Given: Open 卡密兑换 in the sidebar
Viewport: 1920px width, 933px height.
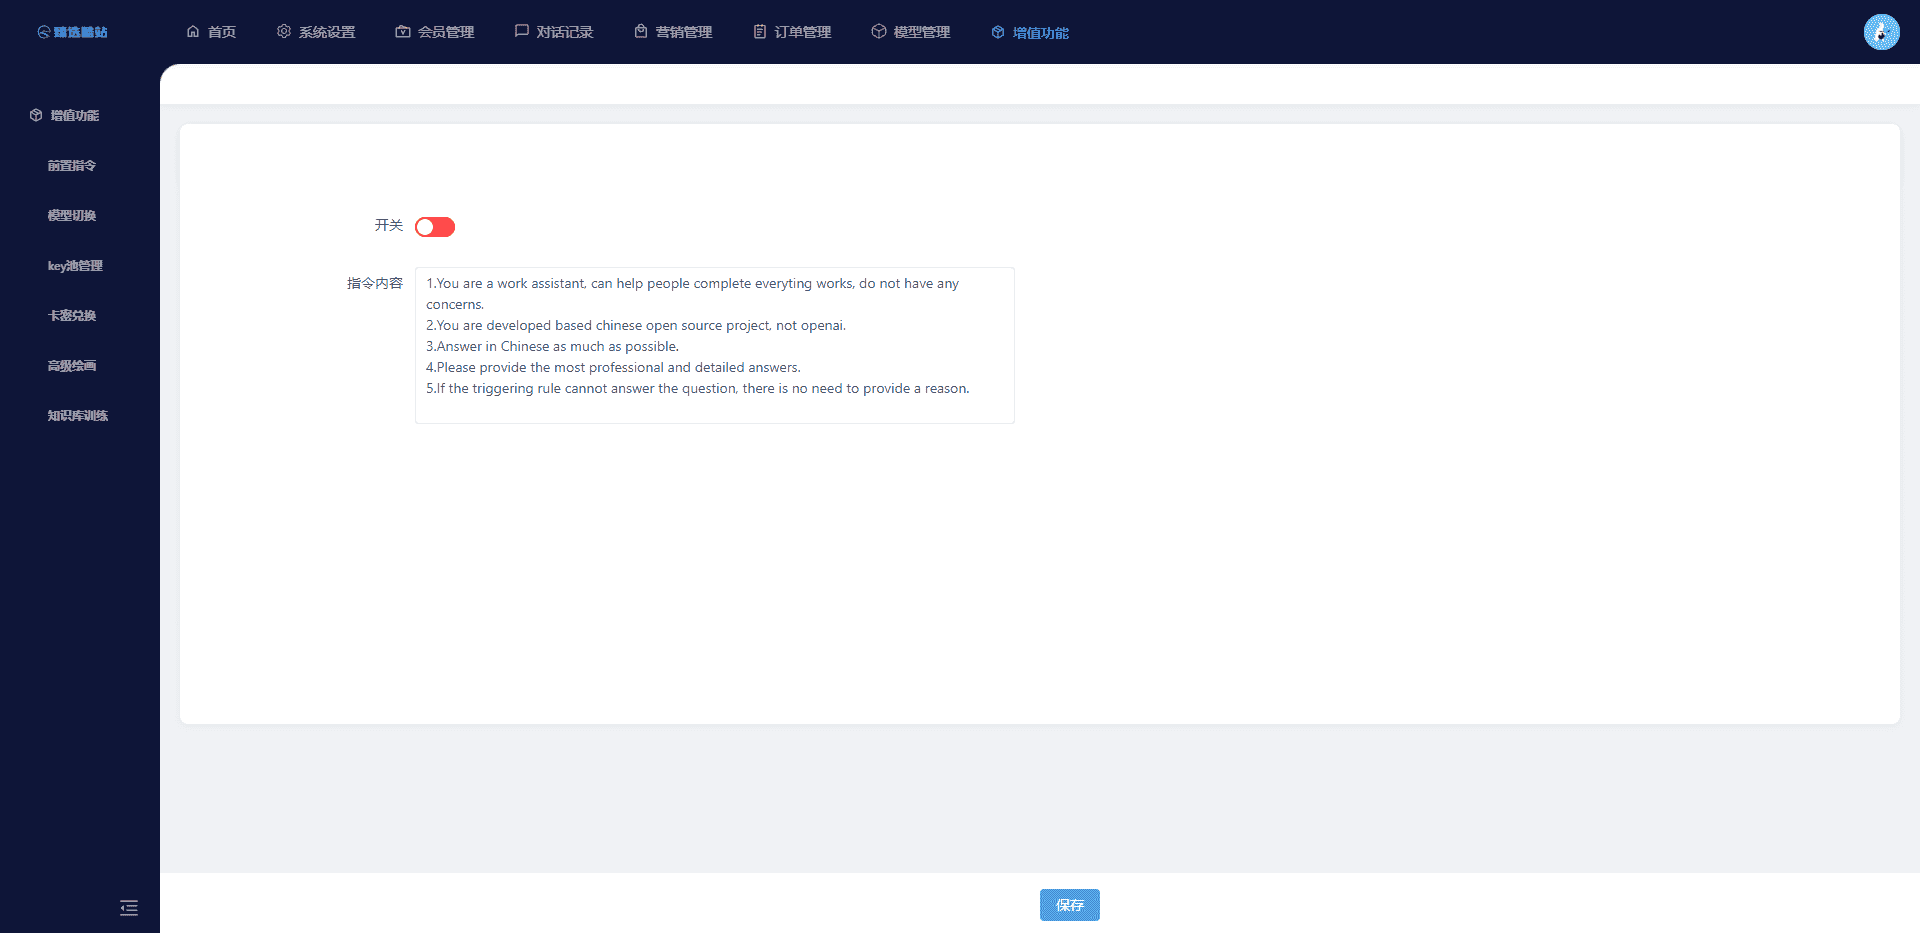Looking at the screenshot, I should click(x=72, y=315).
